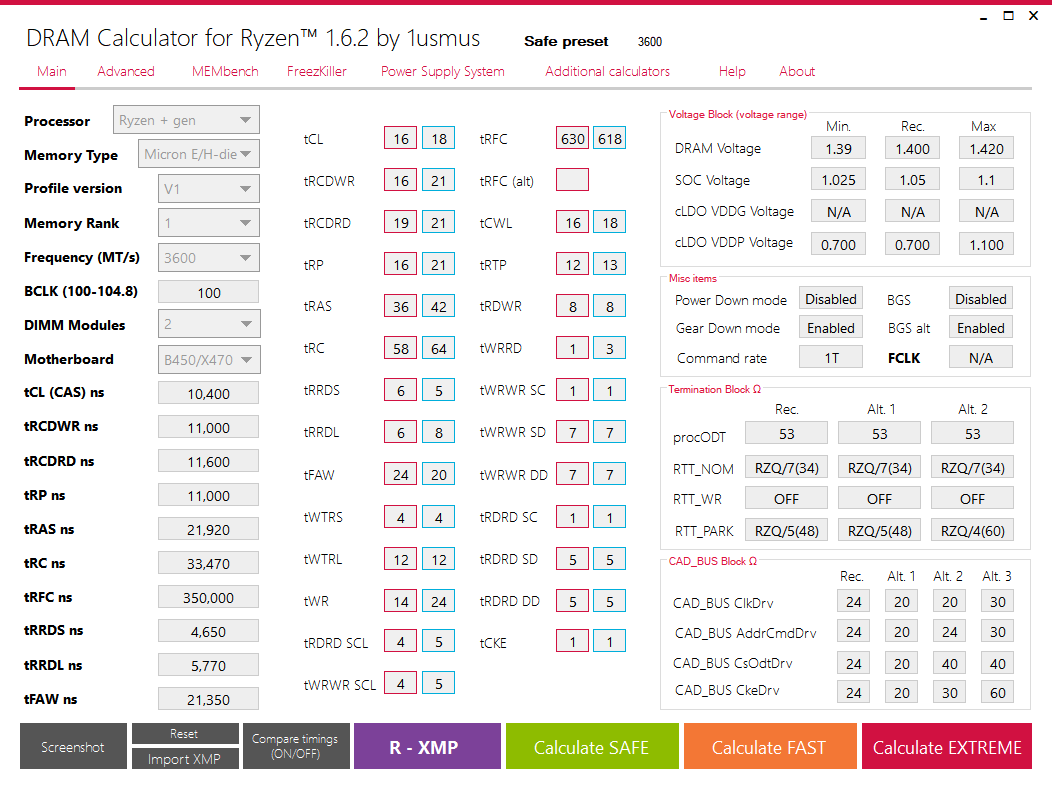Image resolution: width=1052 pixels, height=790 pixels.
Task: Switch to the Main tab
Action: click(52, 71)
